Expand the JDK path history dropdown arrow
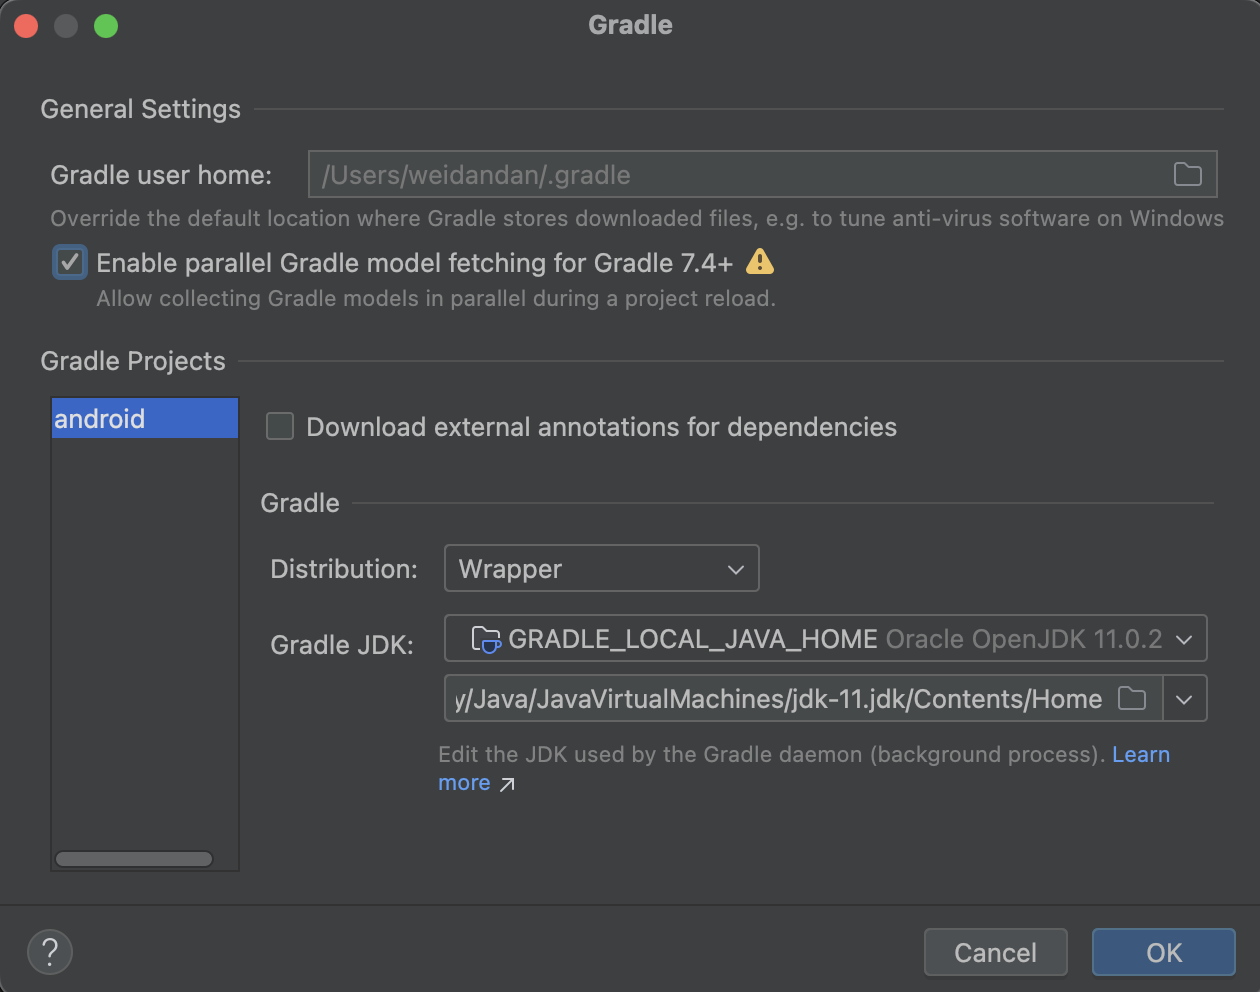The image size is (1260, 992). pos(1185,699)
